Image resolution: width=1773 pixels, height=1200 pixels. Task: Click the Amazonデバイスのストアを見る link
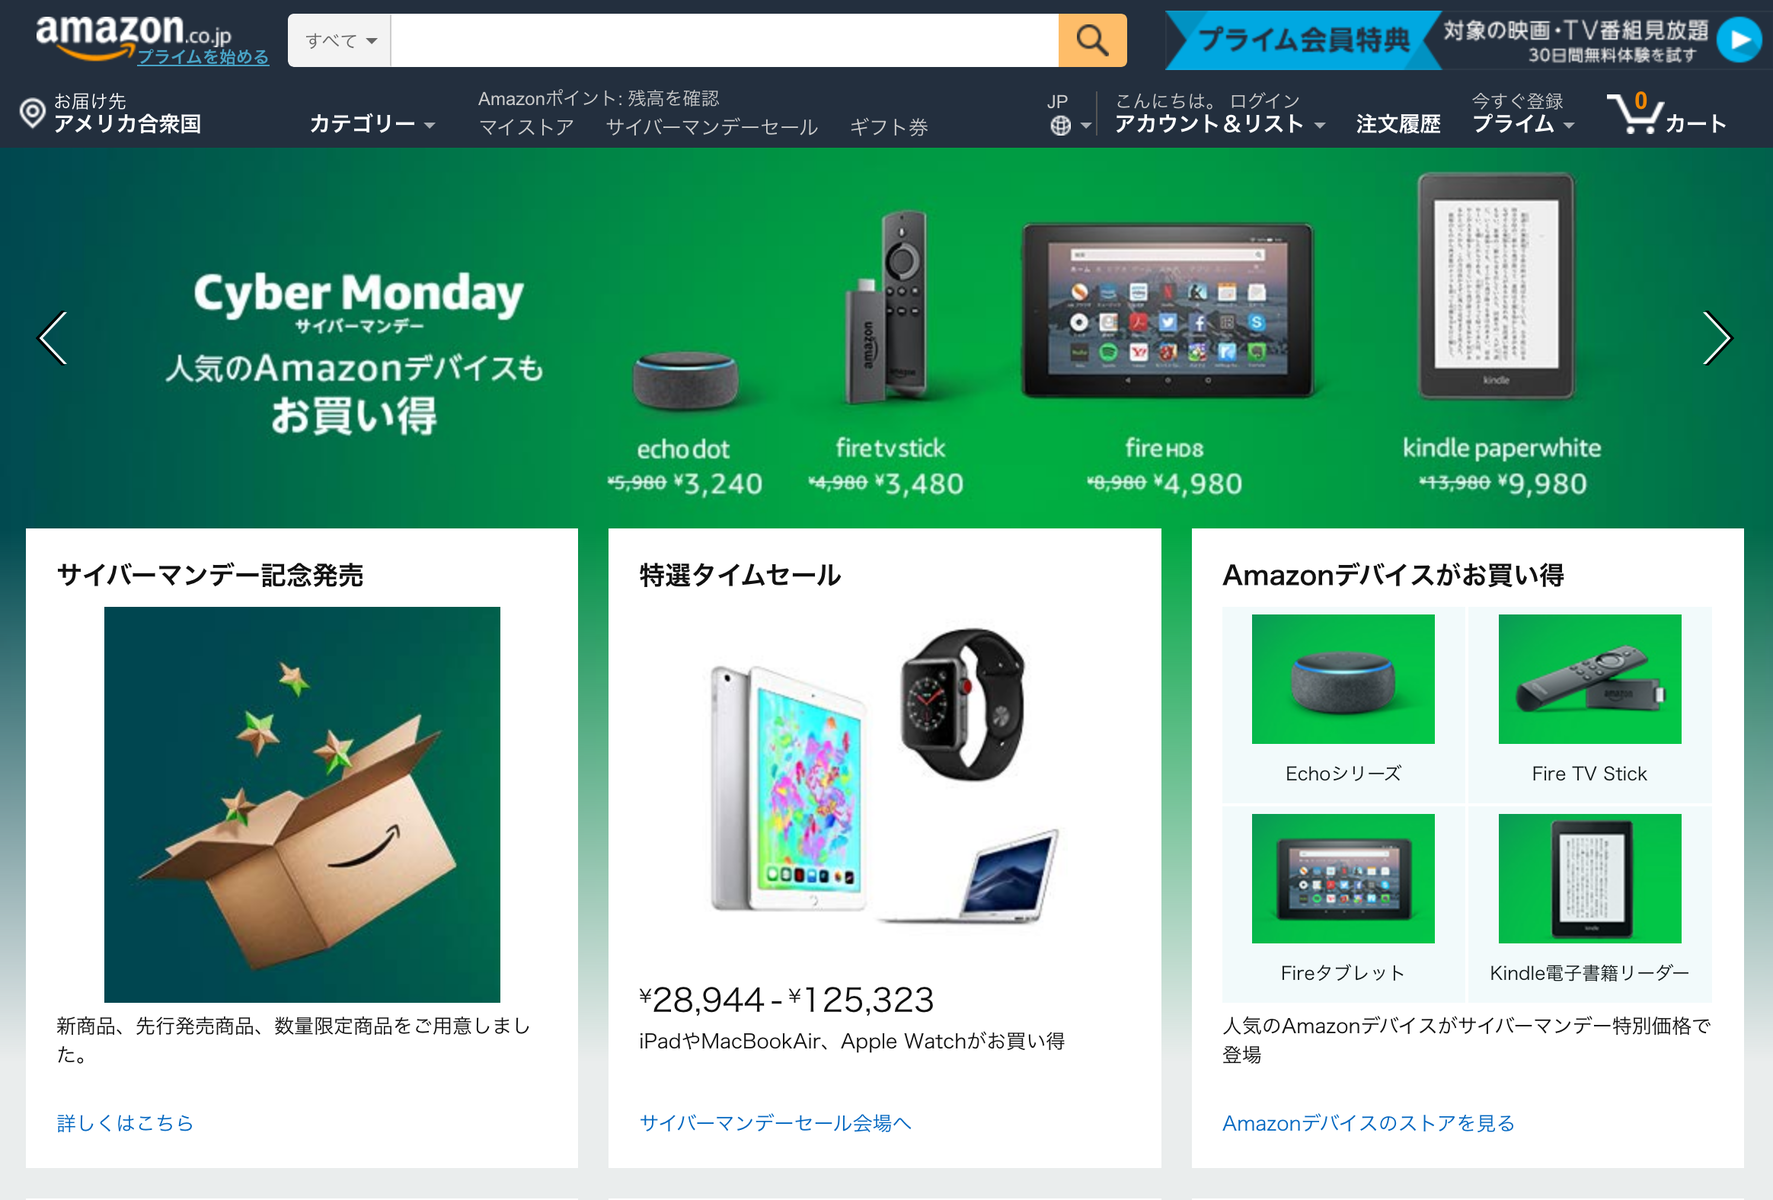click(x=1368, y=1123)
